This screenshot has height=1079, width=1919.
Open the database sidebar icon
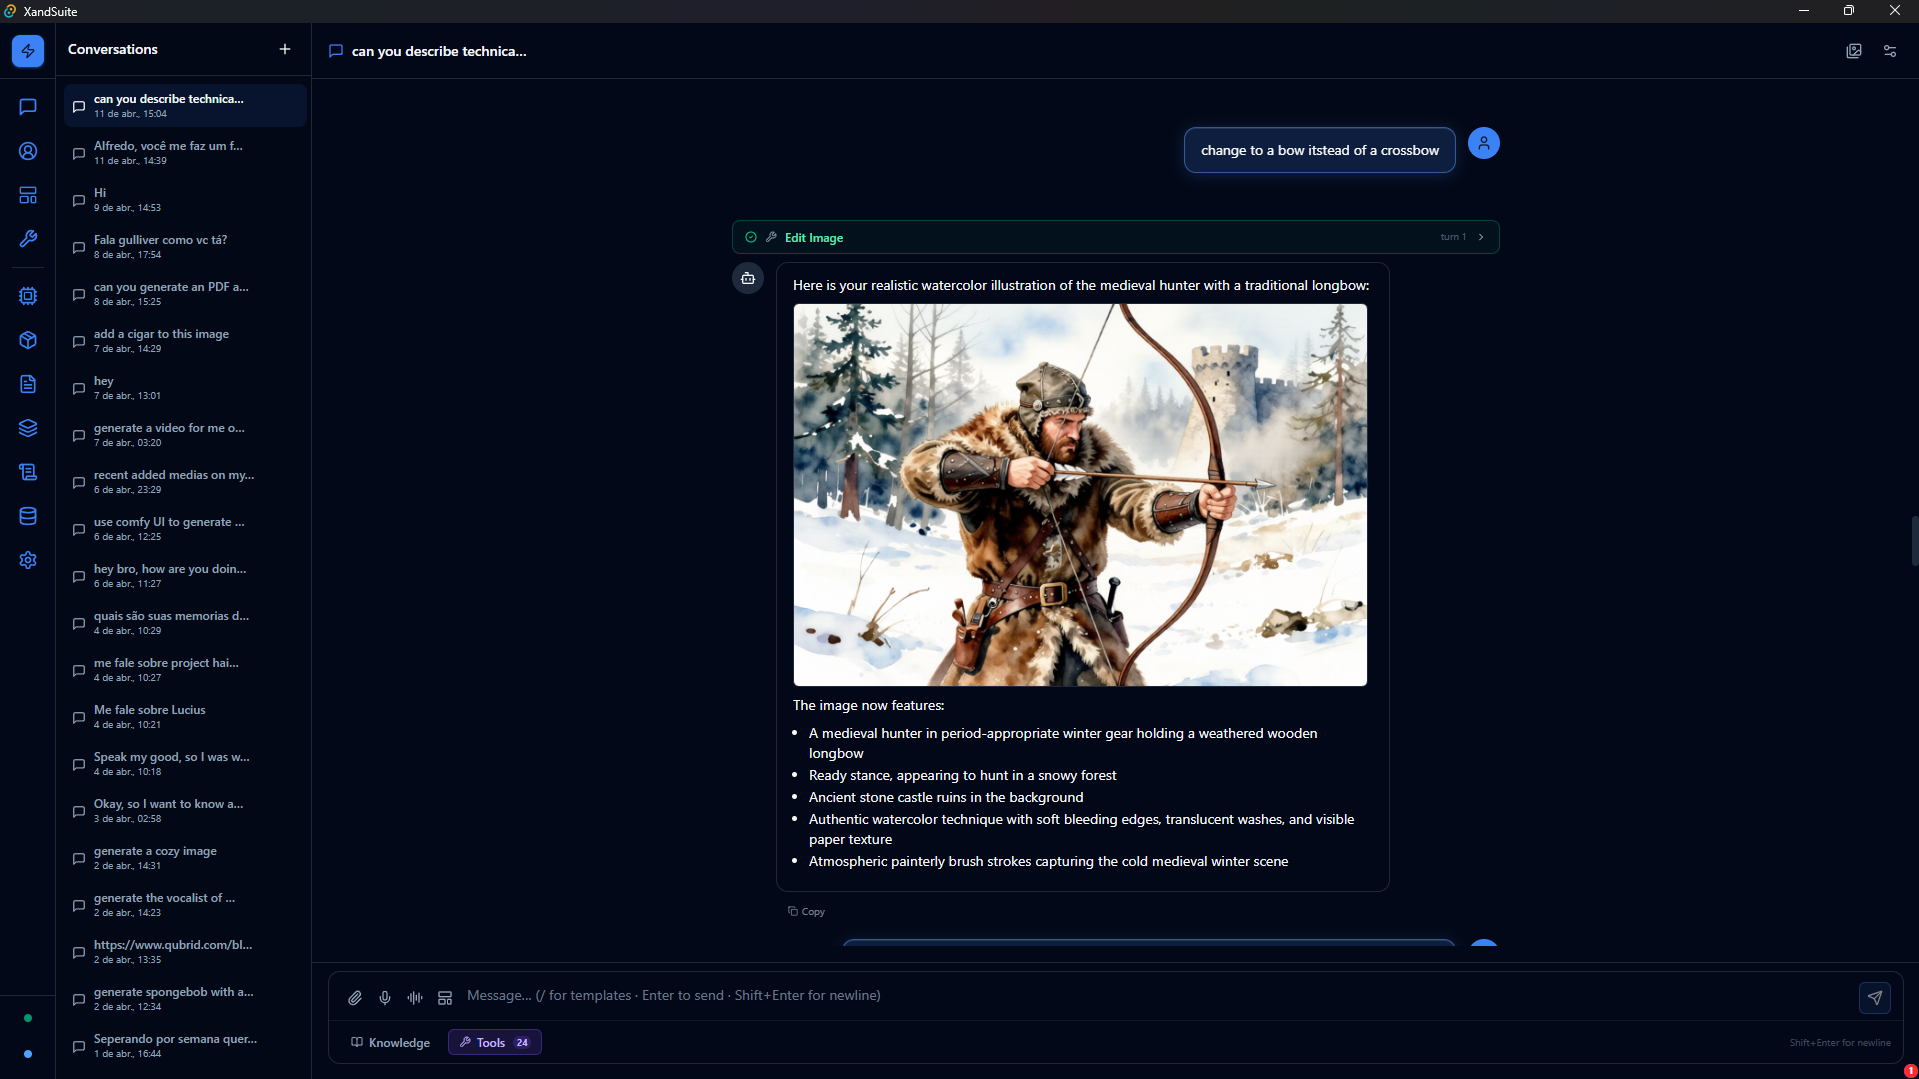click(x=27, y=516)
